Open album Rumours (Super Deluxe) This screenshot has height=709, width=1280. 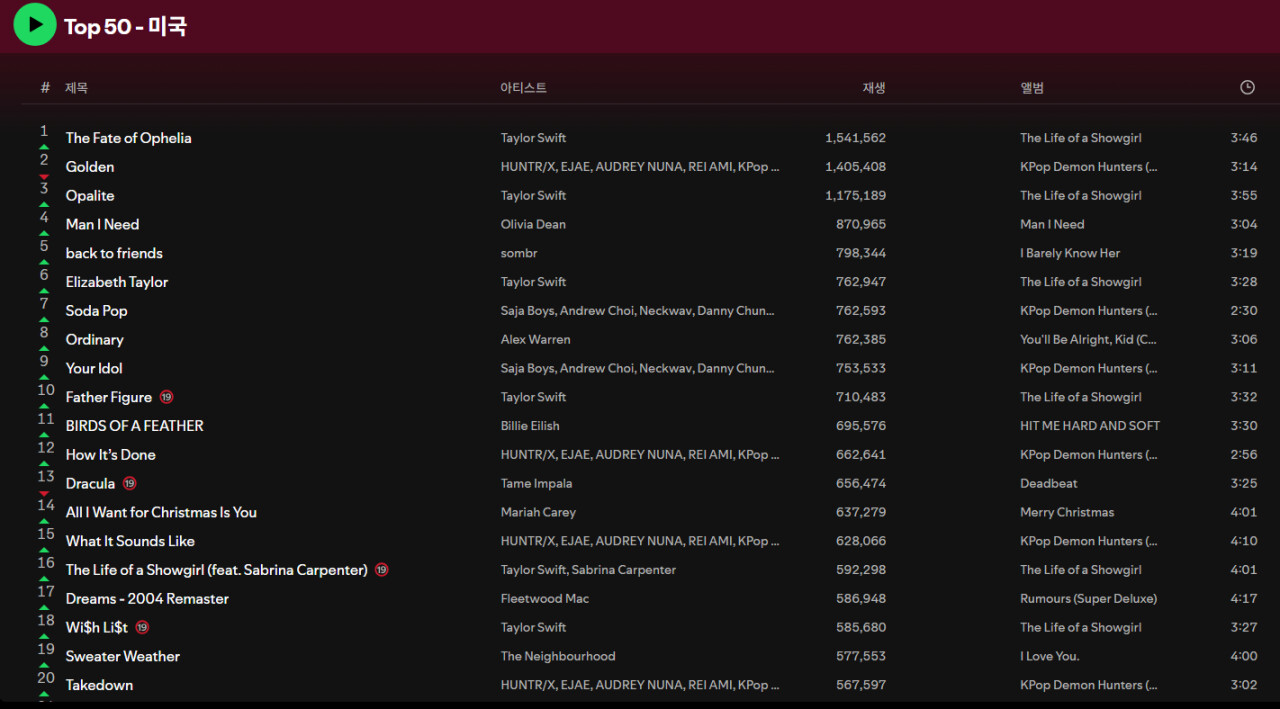[1088, 599]
